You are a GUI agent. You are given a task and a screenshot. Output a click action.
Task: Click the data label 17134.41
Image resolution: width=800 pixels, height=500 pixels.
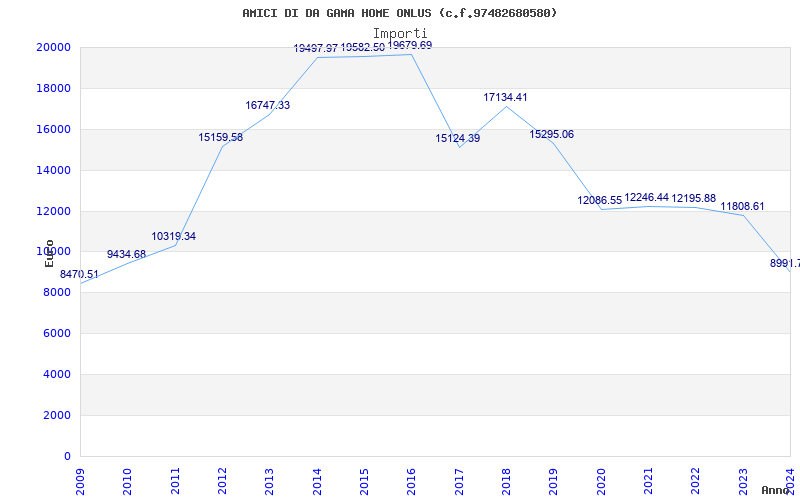[x=506, y=97]
